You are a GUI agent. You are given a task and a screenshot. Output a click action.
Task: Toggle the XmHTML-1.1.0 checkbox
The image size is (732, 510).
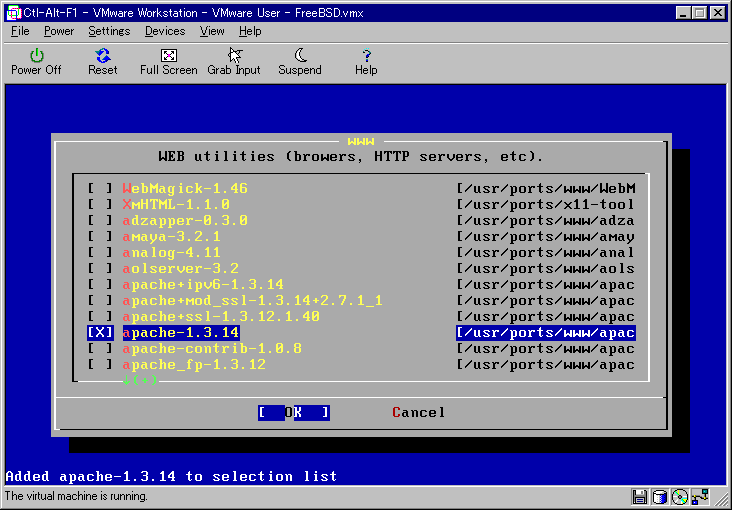point(100,205)
